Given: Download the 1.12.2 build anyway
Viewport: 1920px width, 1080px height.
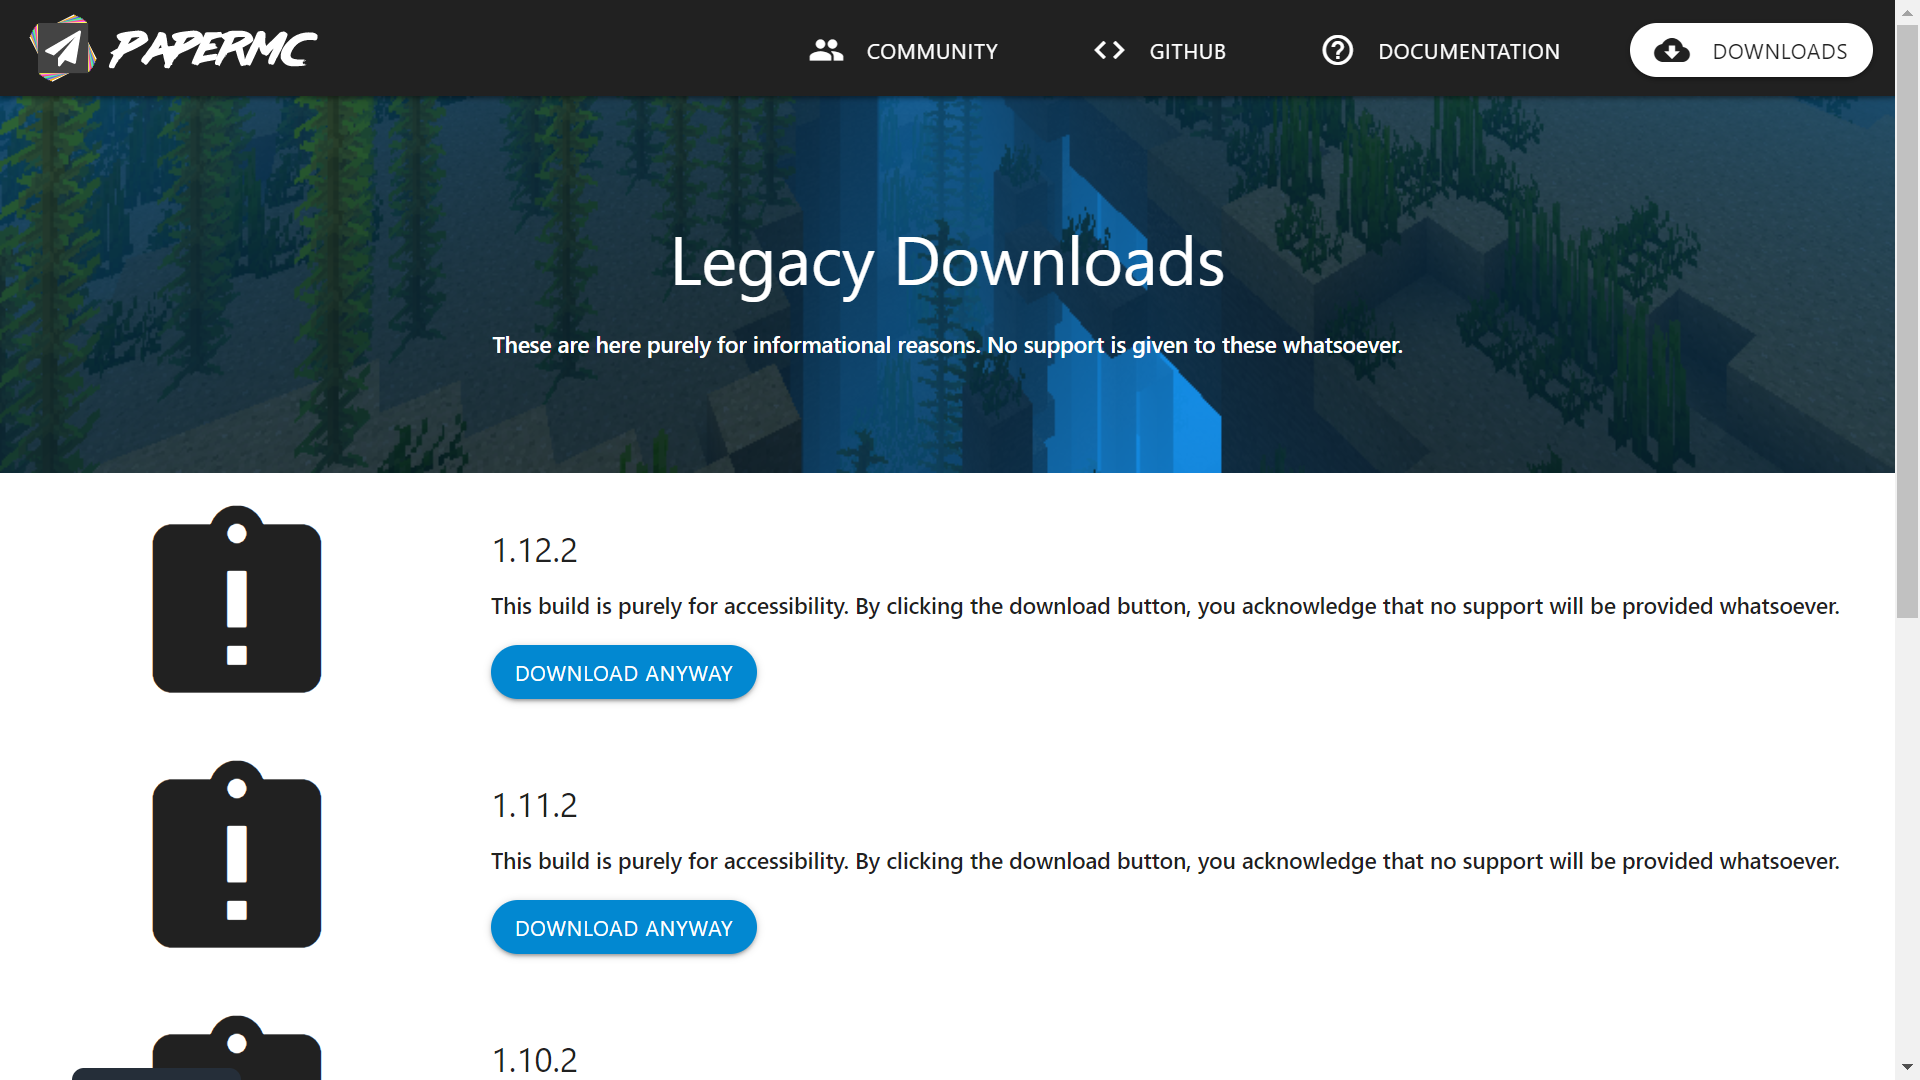Looking at the screenshot, I should (623, 673).
